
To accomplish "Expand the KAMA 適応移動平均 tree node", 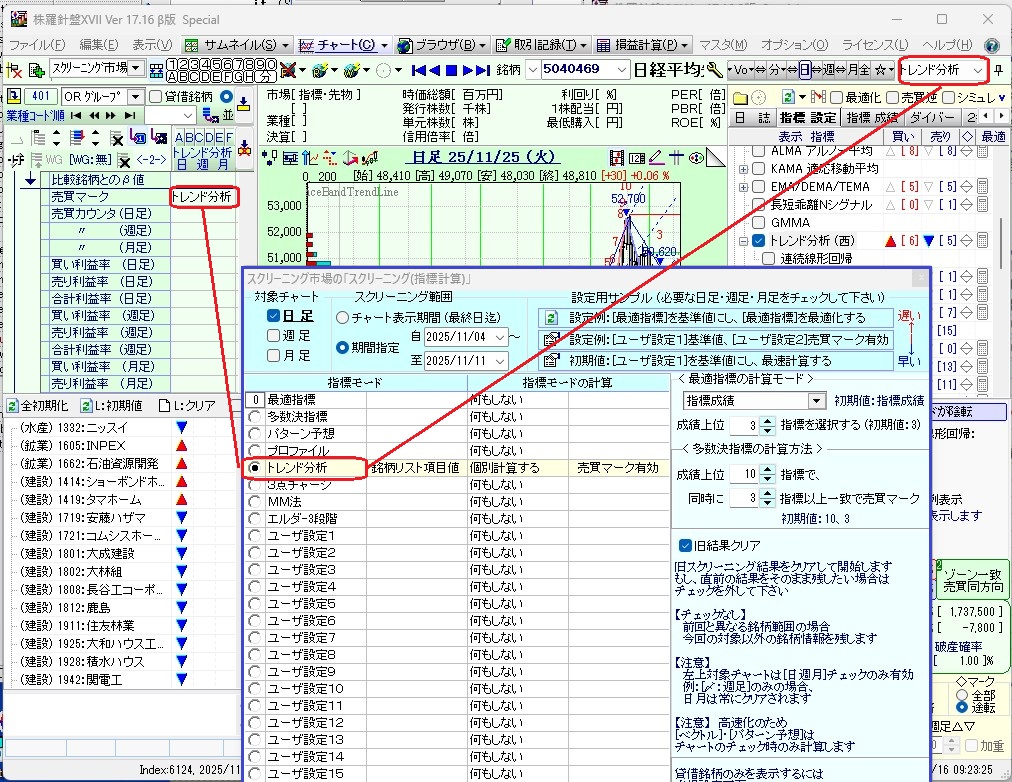I will pos(744,168).
